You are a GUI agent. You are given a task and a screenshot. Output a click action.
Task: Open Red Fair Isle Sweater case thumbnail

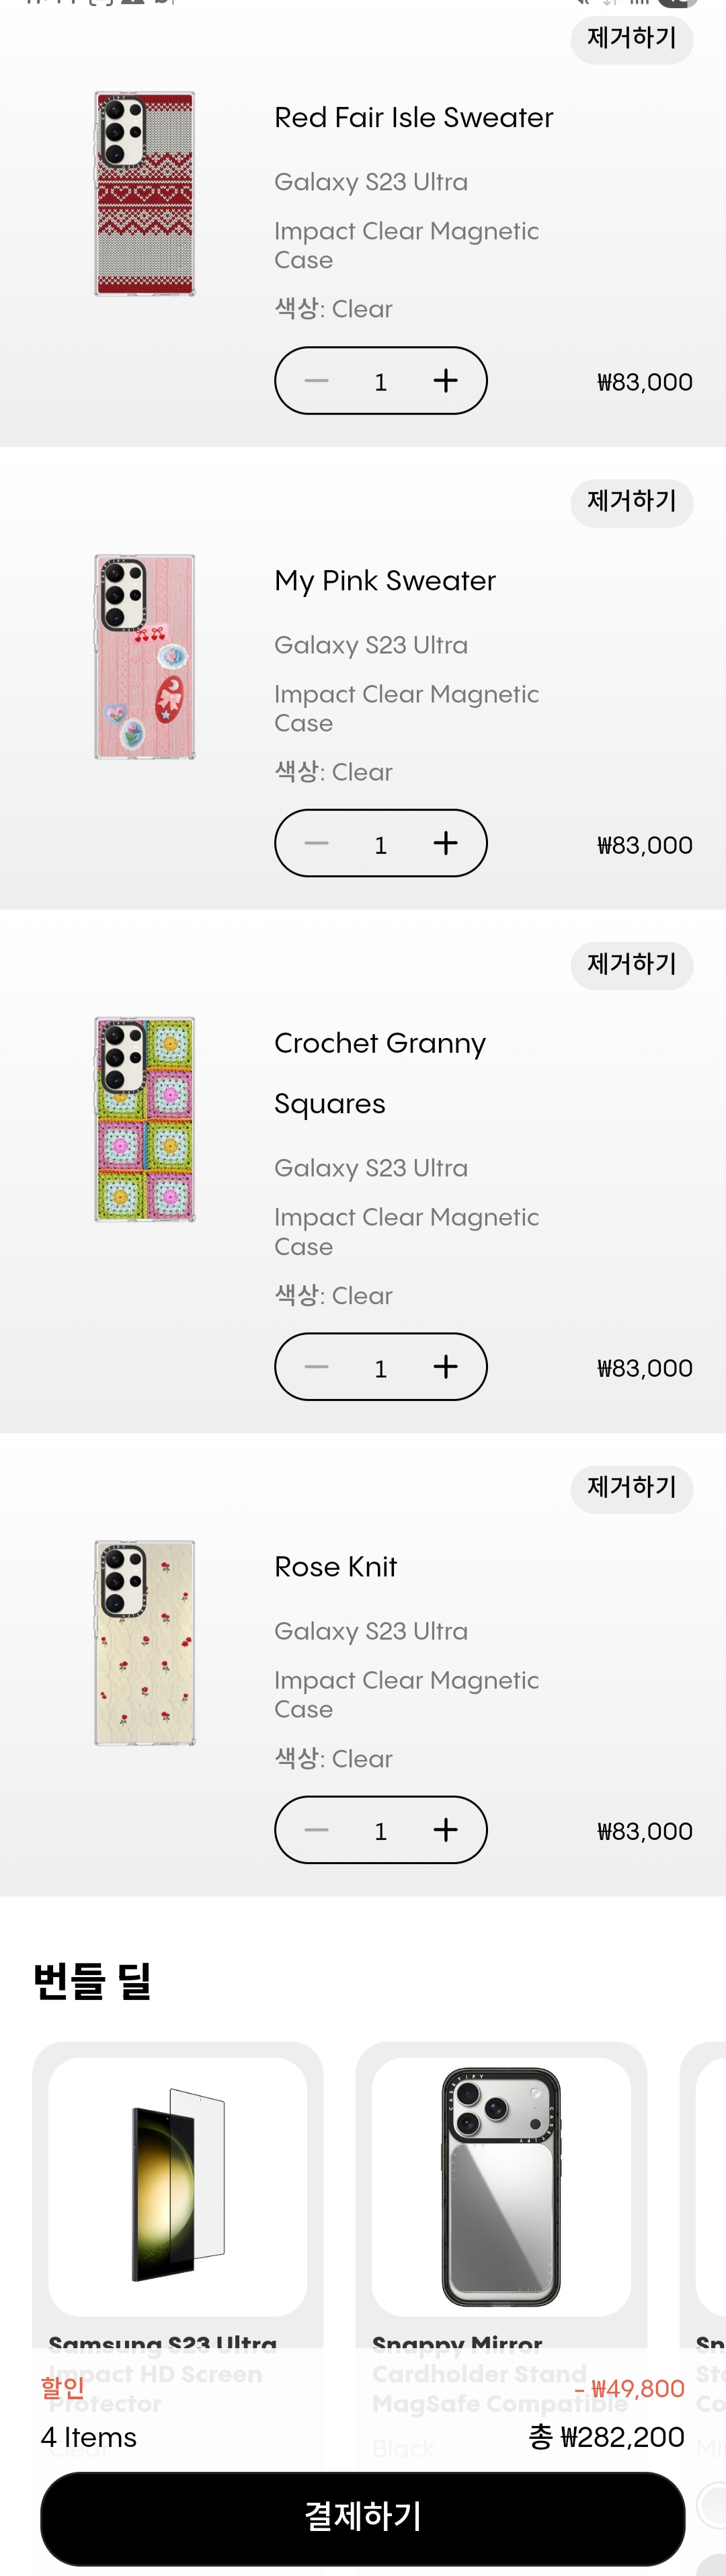145,194
